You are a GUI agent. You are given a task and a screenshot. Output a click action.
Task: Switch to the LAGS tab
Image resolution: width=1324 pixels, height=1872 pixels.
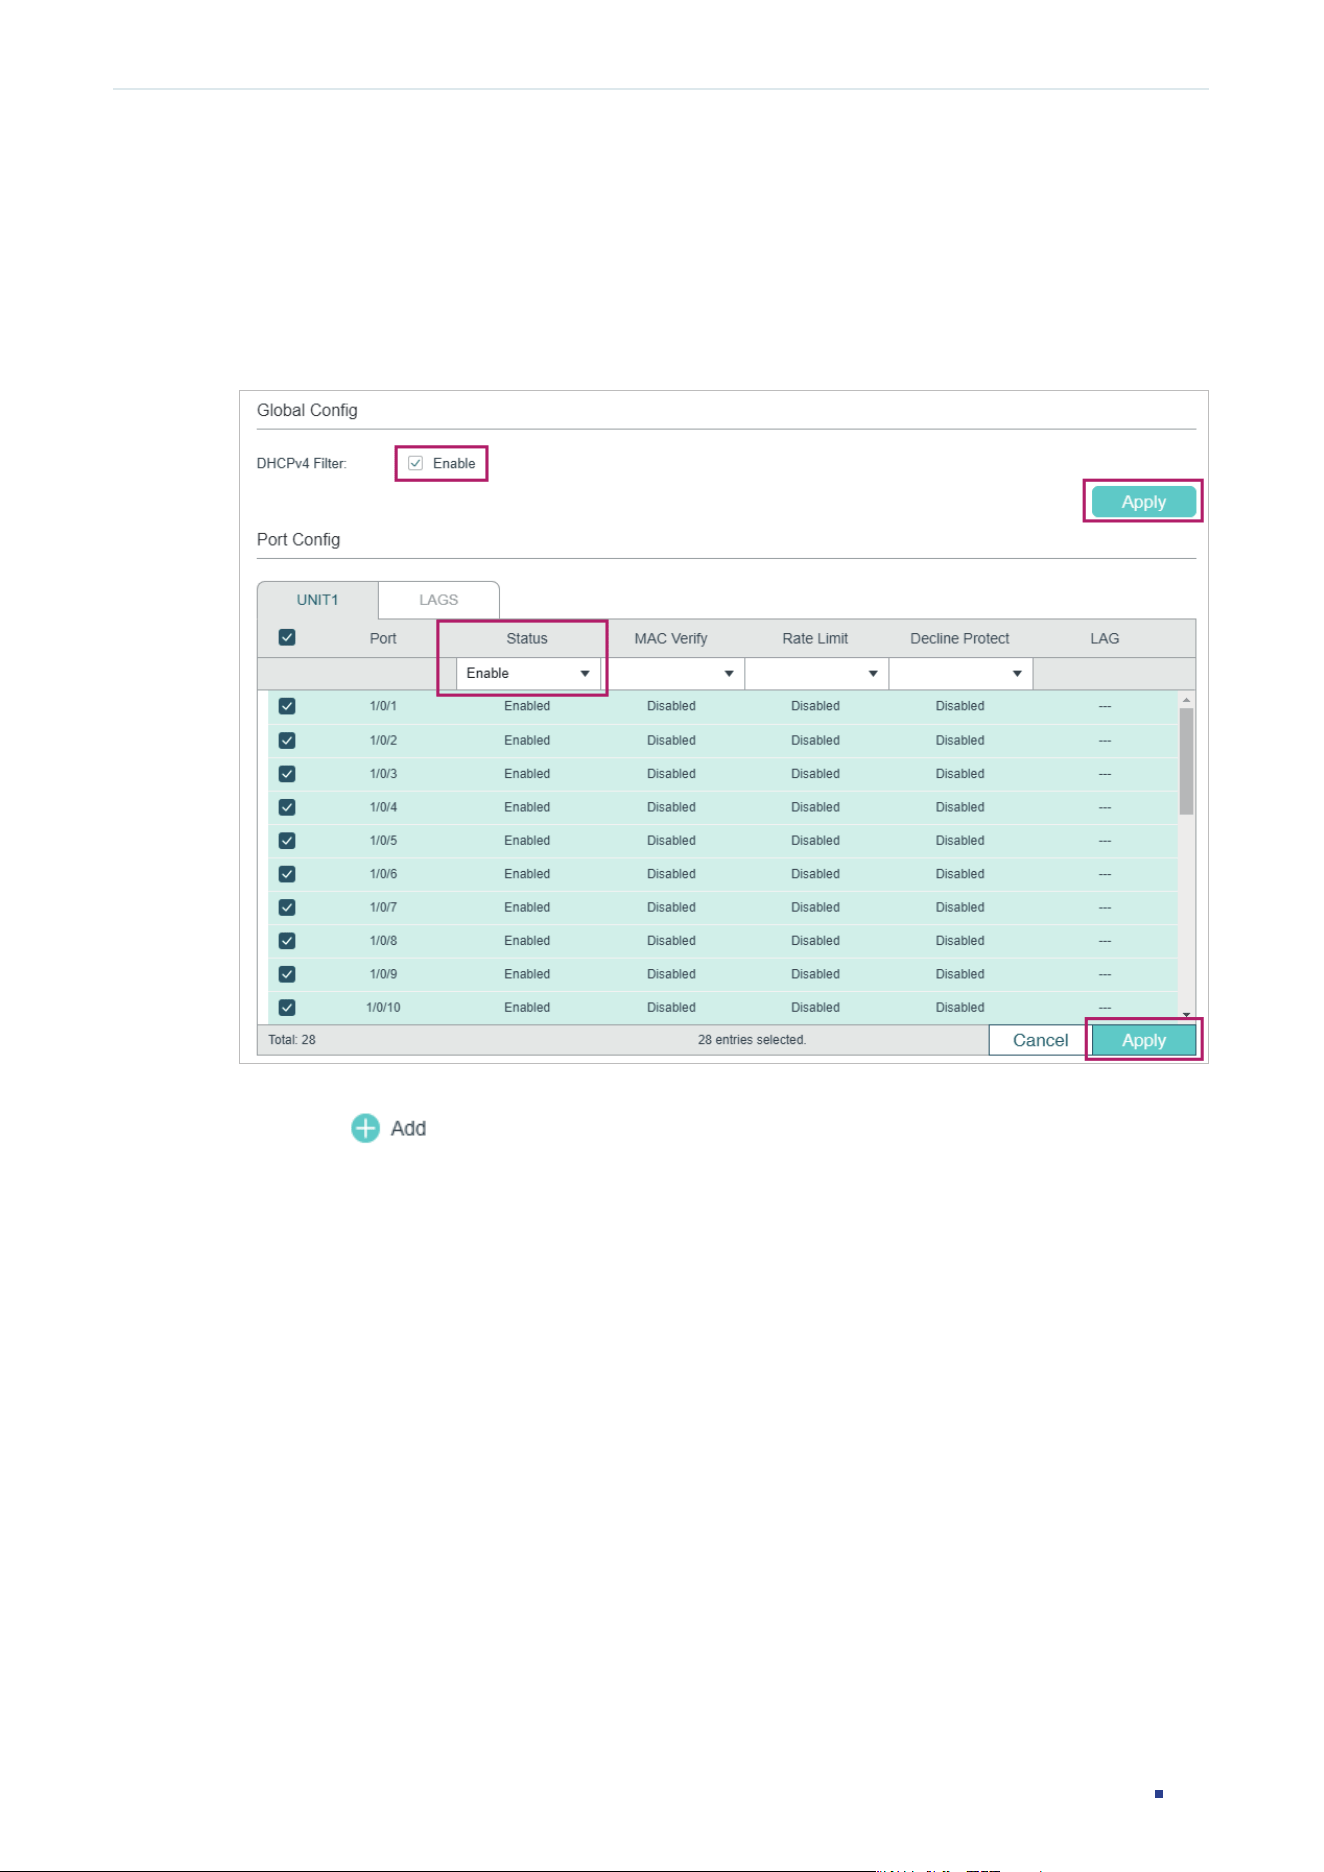(439, 600)
